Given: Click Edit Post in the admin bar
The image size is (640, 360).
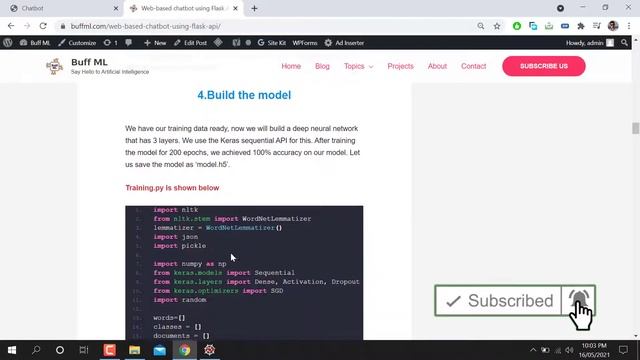Looking at the screenshot, I should point(191,43).
